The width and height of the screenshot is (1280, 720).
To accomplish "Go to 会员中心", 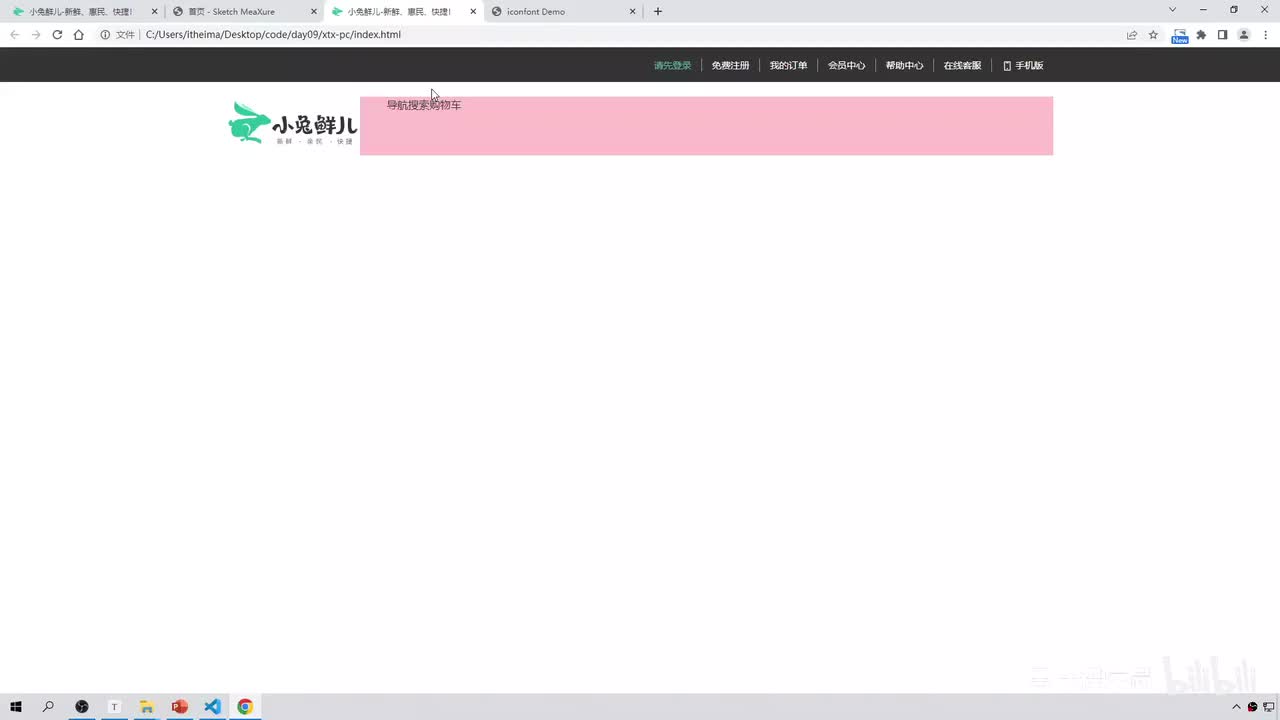I will pos(846,66).
